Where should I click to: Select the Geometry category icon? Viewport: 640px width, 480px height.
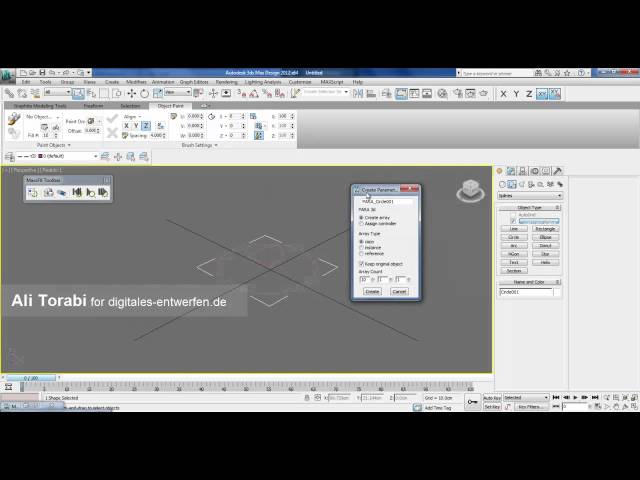(x=502, y=184)
